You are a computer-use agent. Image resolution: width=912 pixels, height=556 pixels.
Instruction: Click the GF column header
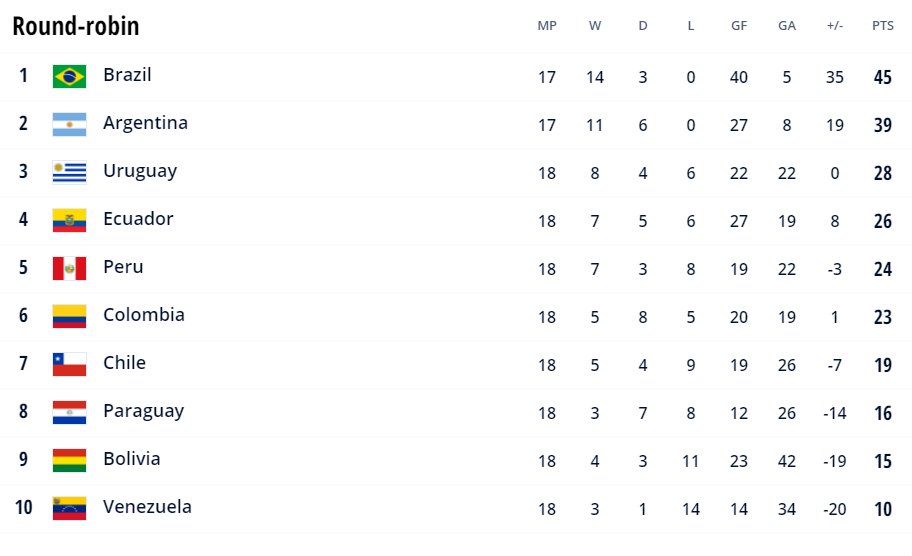click(739, 26)
